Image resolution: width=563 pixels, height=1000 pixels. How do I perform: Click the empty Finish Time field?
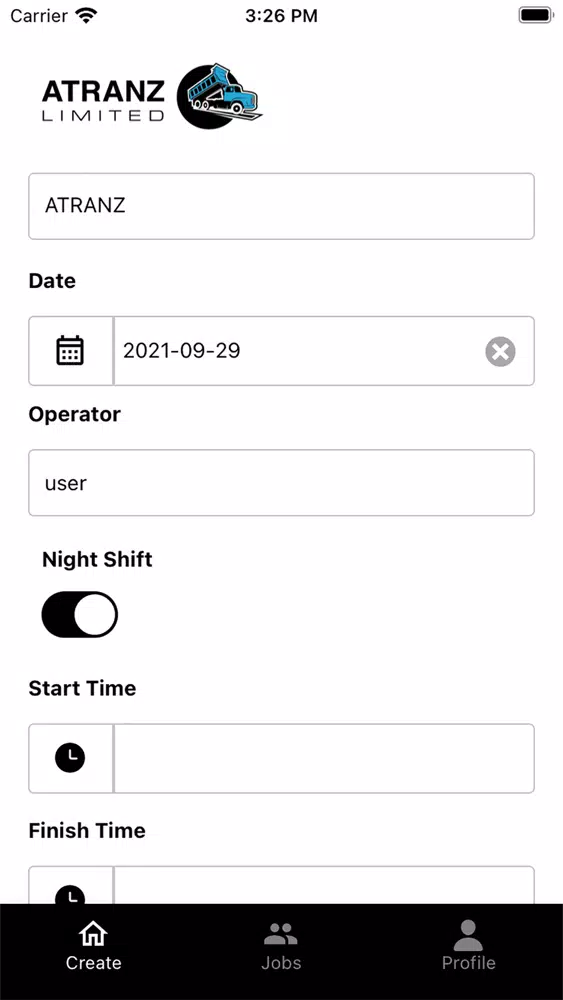point(324,885)
